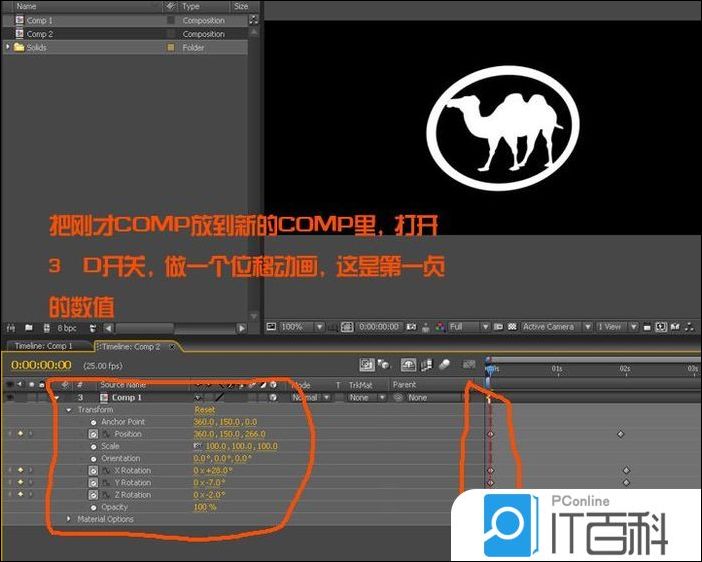Click the Name column header in Project

click(x=26, y=6)
